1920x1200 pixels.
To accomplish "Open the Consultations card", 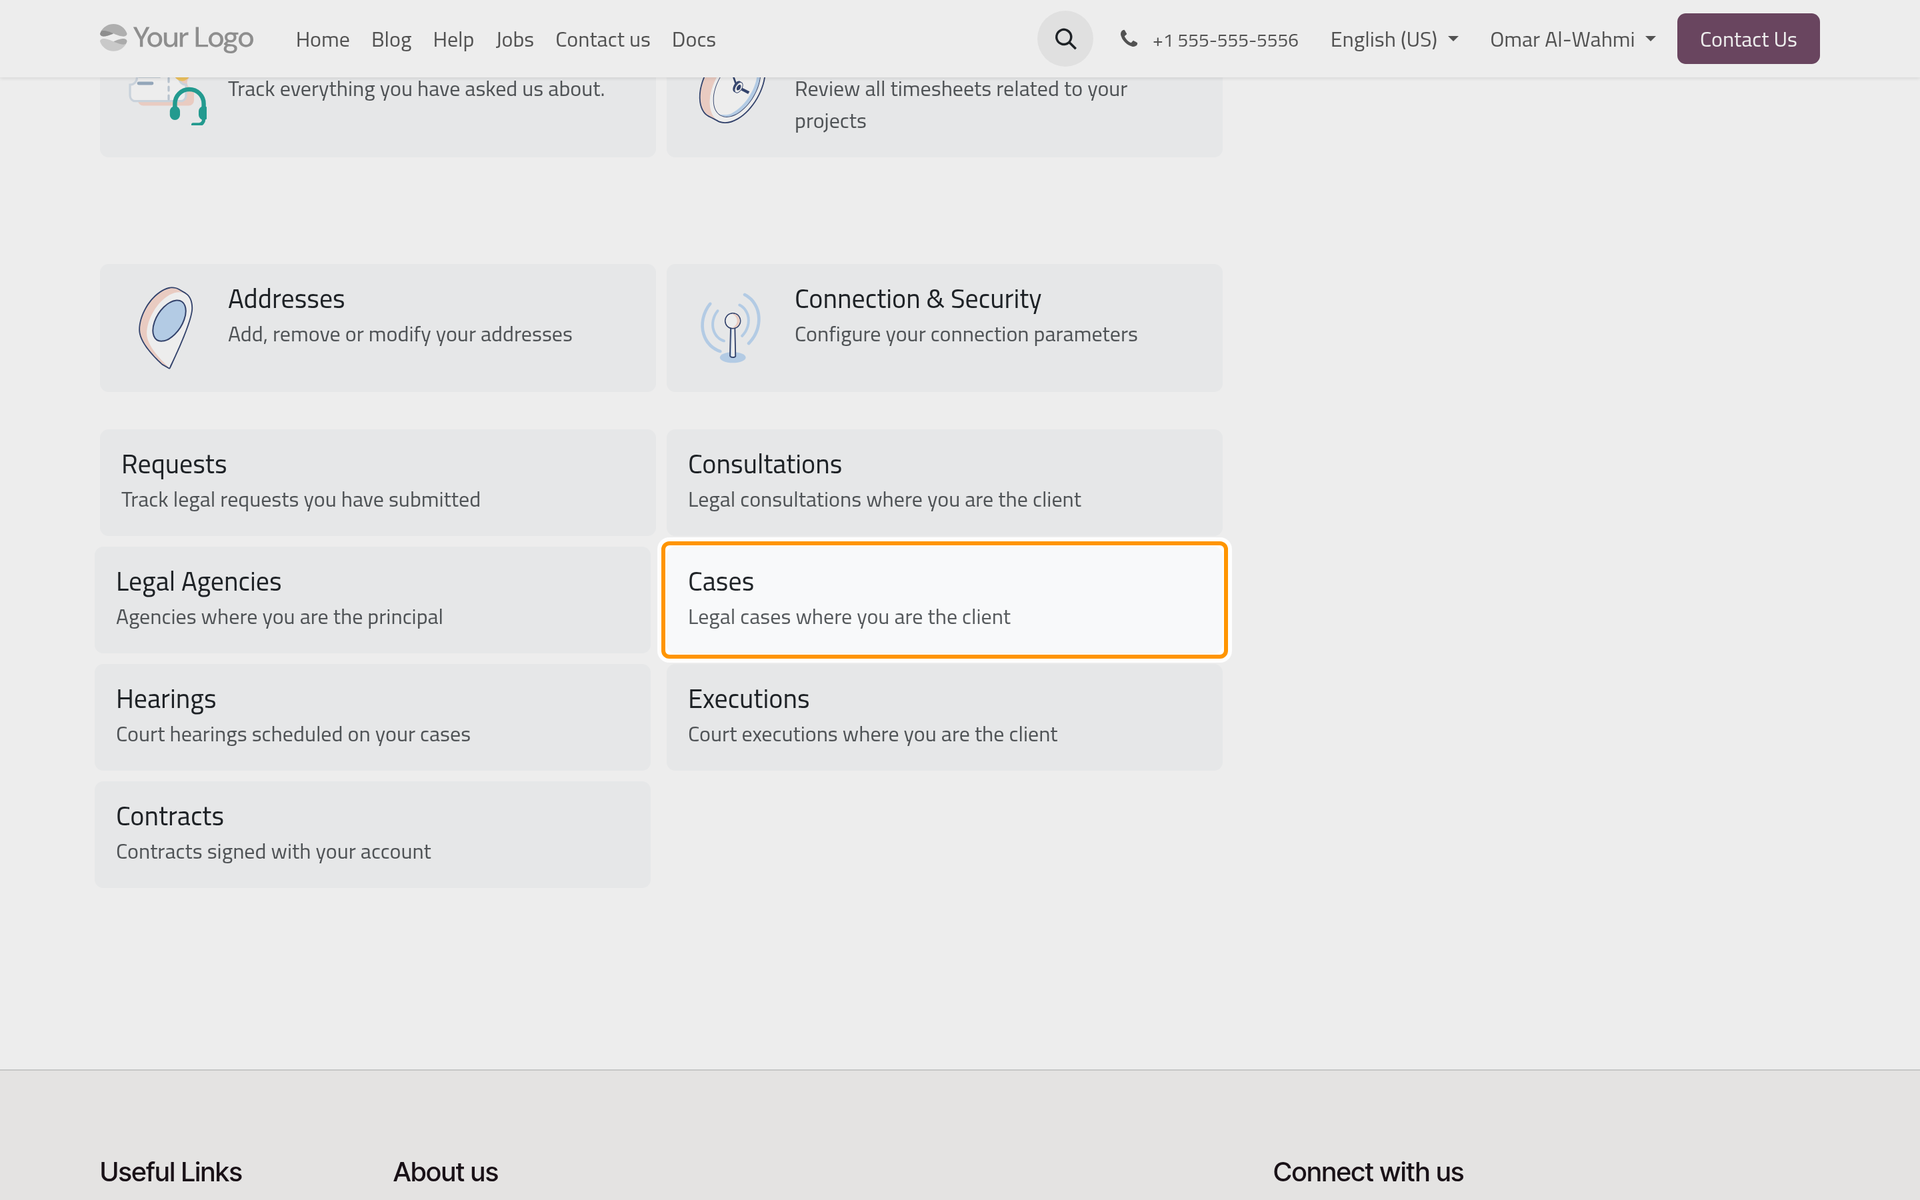I will [x=944, y=483].
